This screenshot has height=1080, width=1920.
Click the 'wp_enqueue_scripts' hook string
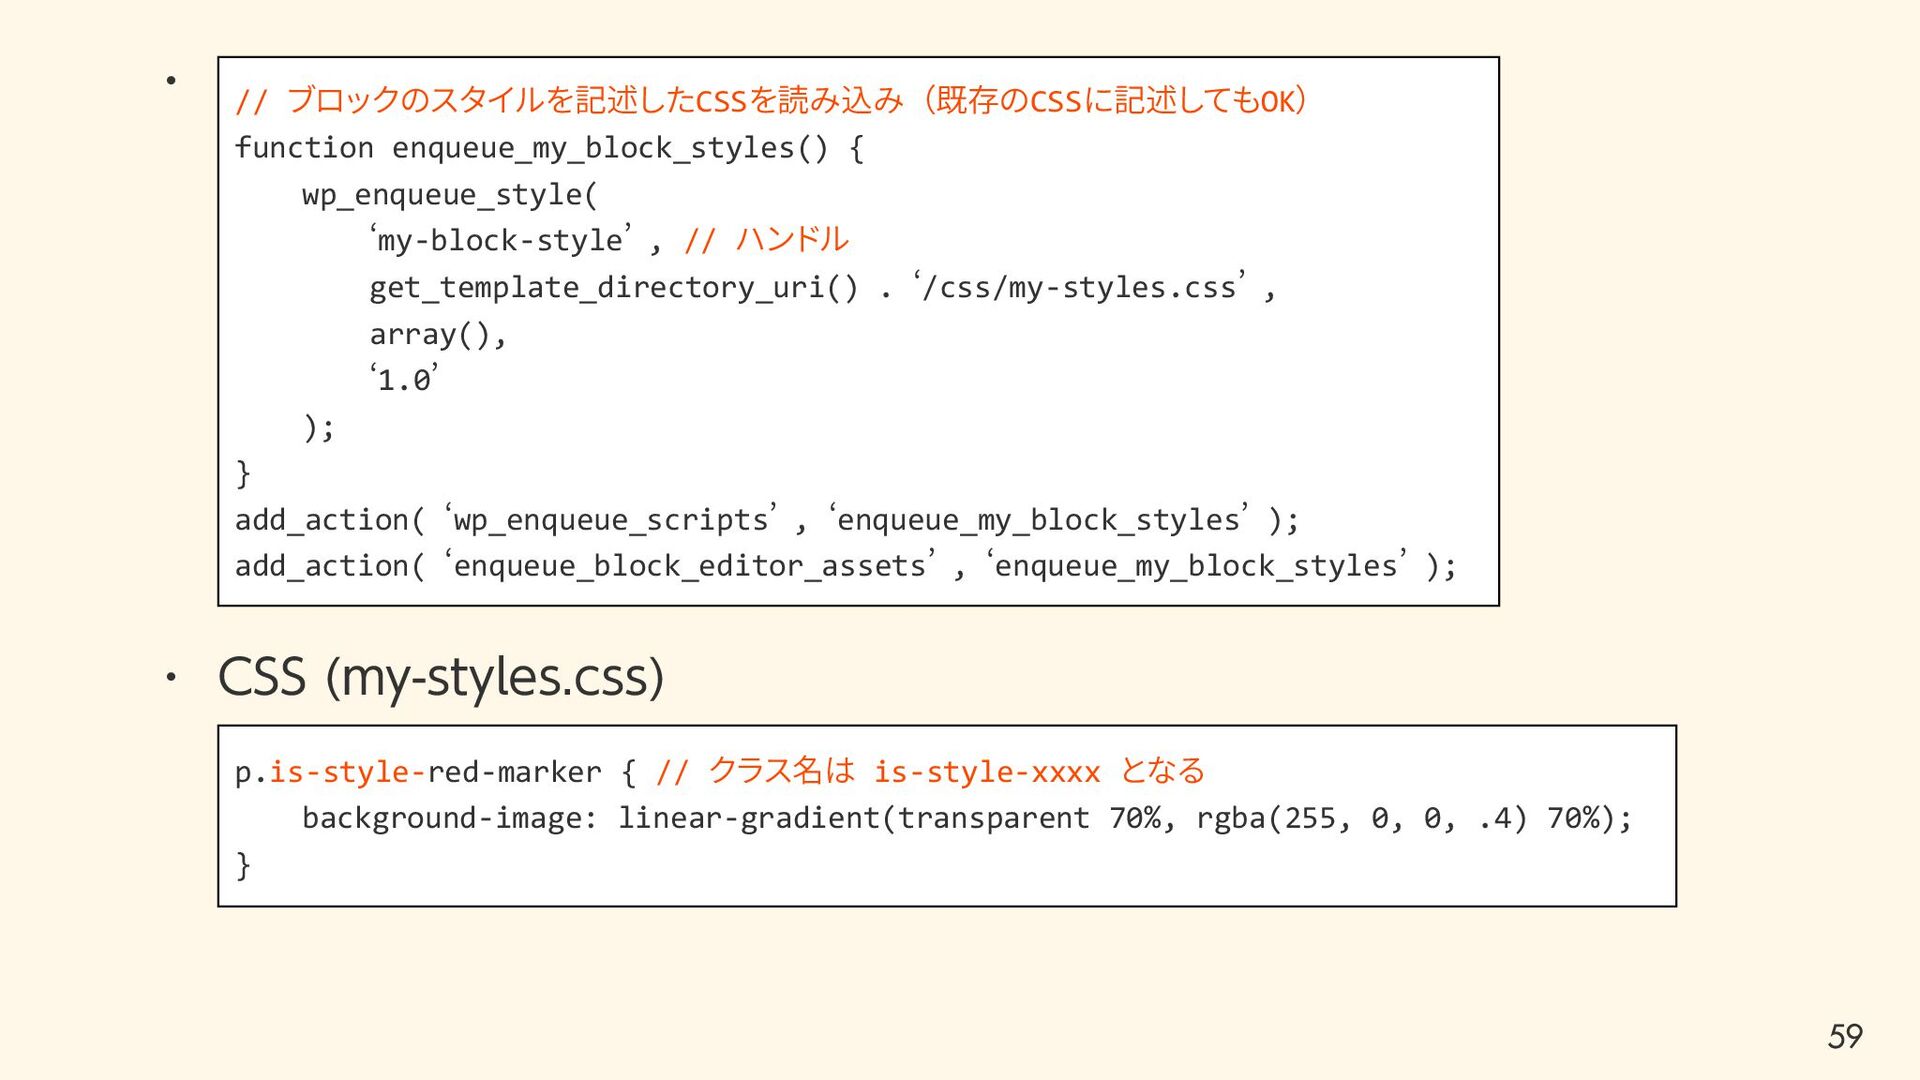pyautogui.click(x=610, y=520)
